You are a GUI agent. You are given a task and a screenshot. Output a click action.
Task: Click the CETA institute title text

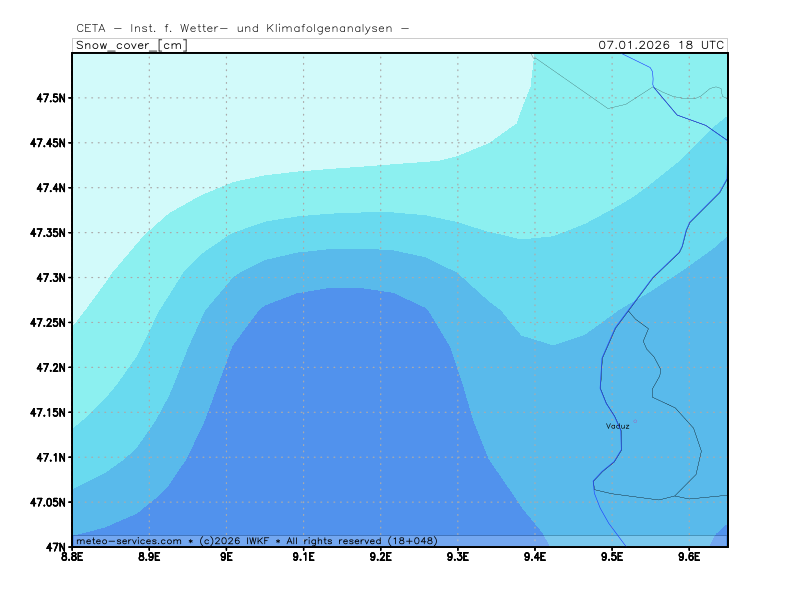click(242, 29)
